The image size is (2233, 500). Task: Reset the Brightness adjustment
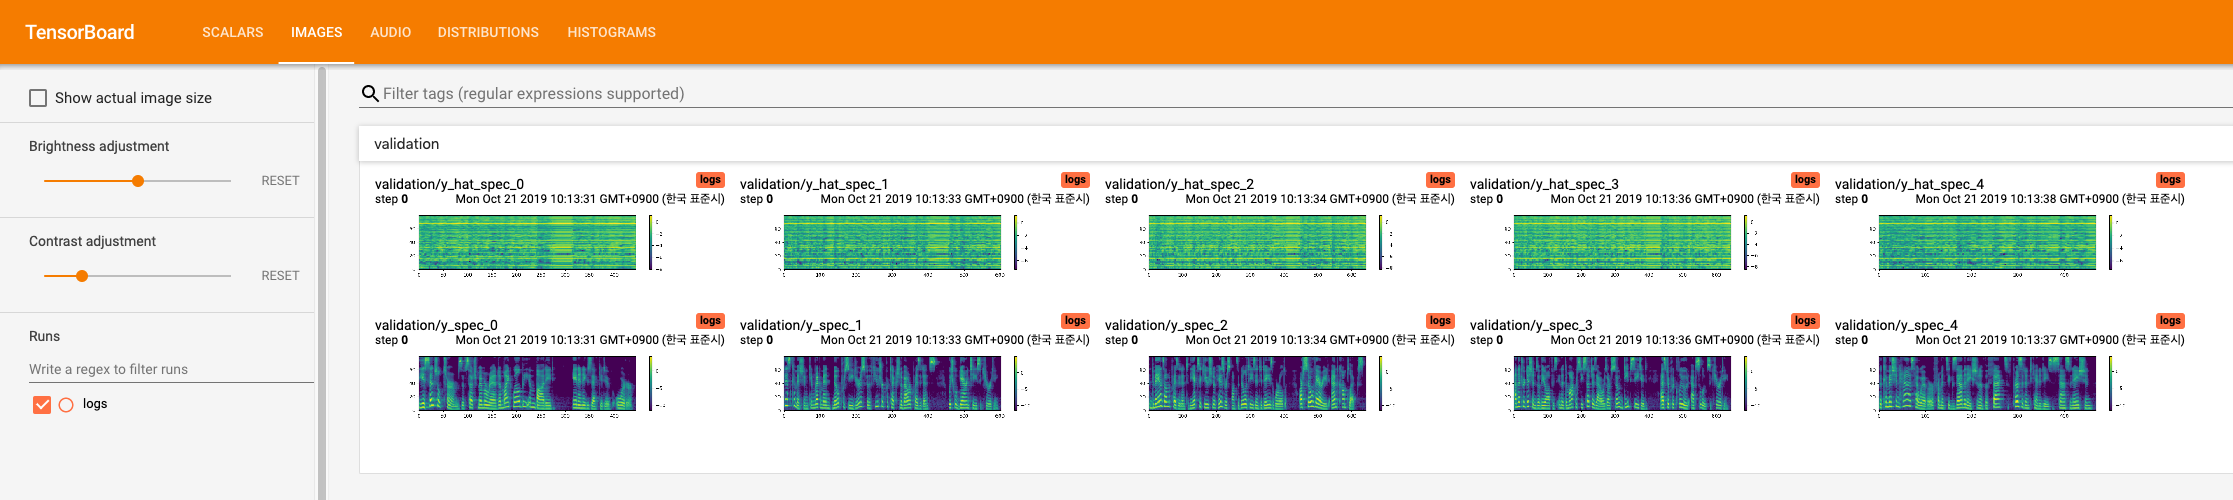click(280, 181)
